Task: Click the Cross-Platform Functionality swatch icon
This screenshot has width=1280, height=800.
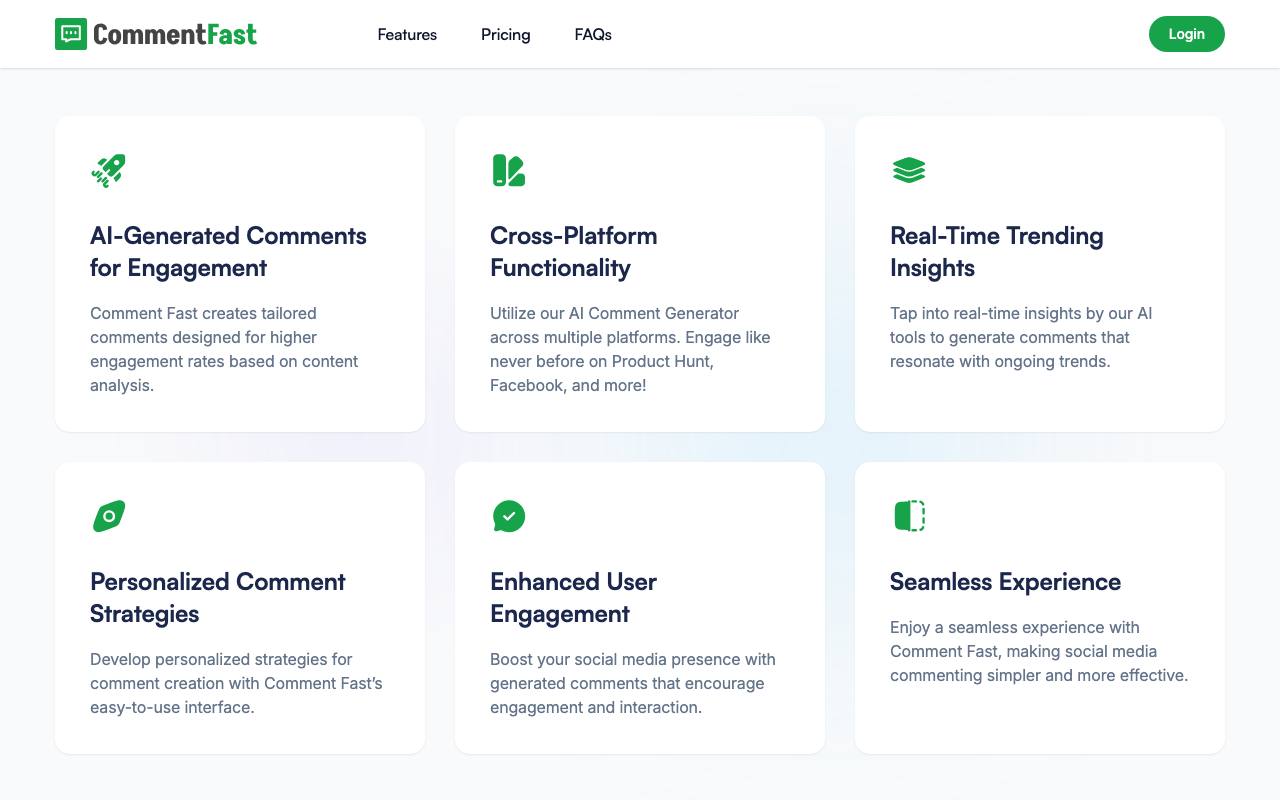Action: coord(509,170)
